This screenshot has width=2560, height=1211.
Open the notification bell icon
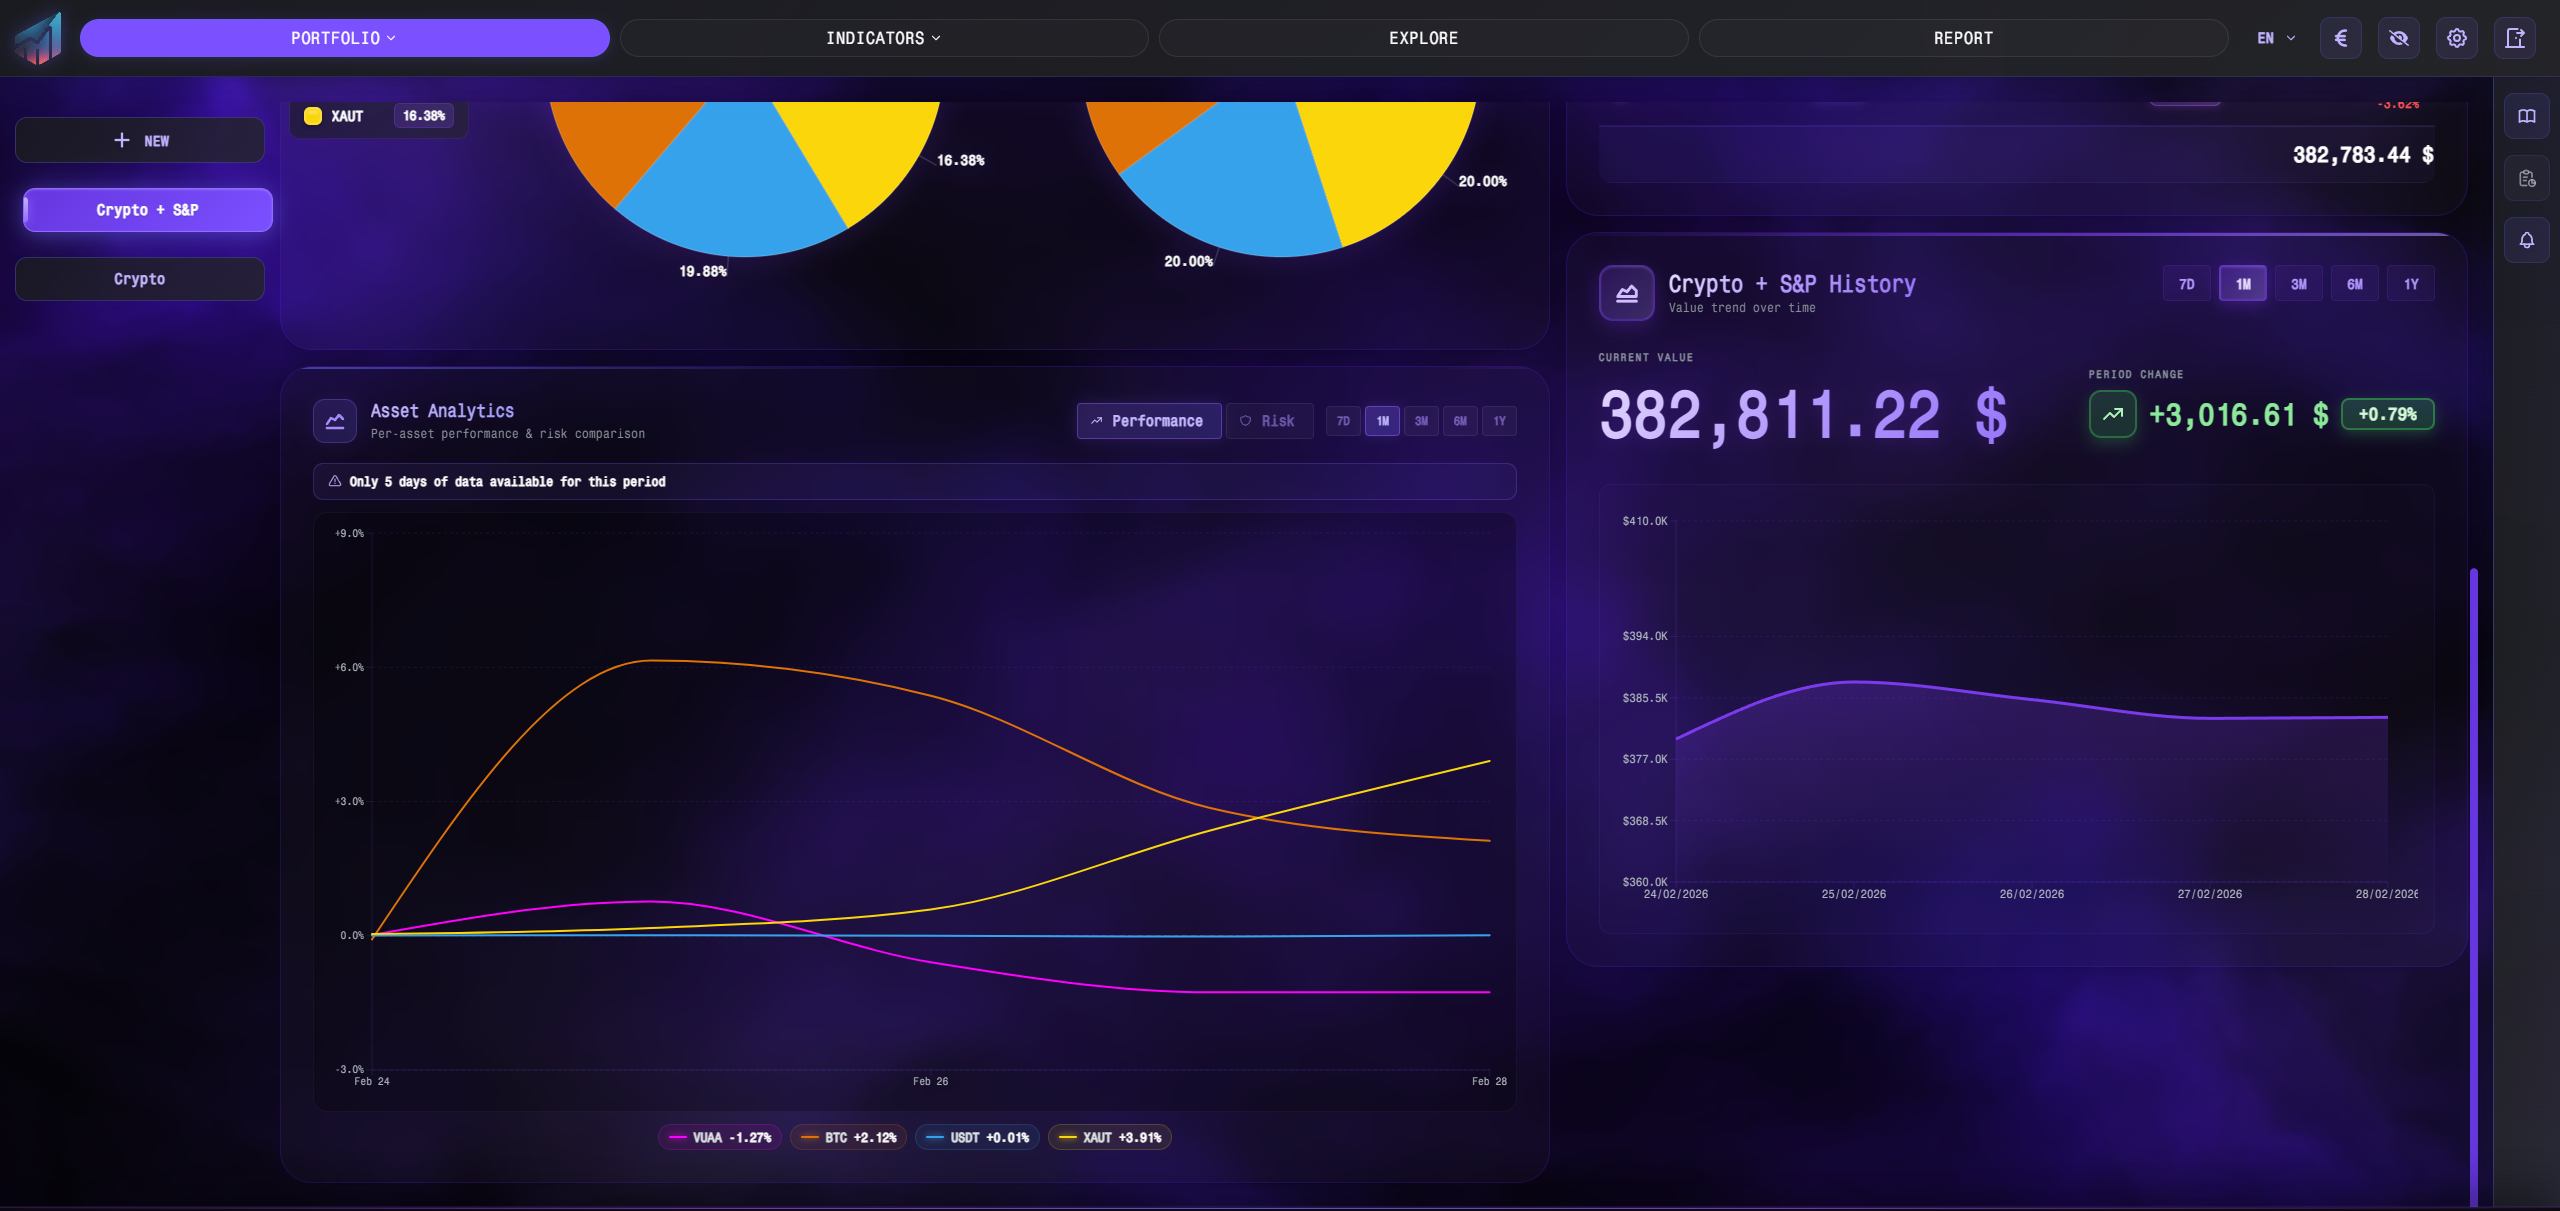coord(2526,240)
